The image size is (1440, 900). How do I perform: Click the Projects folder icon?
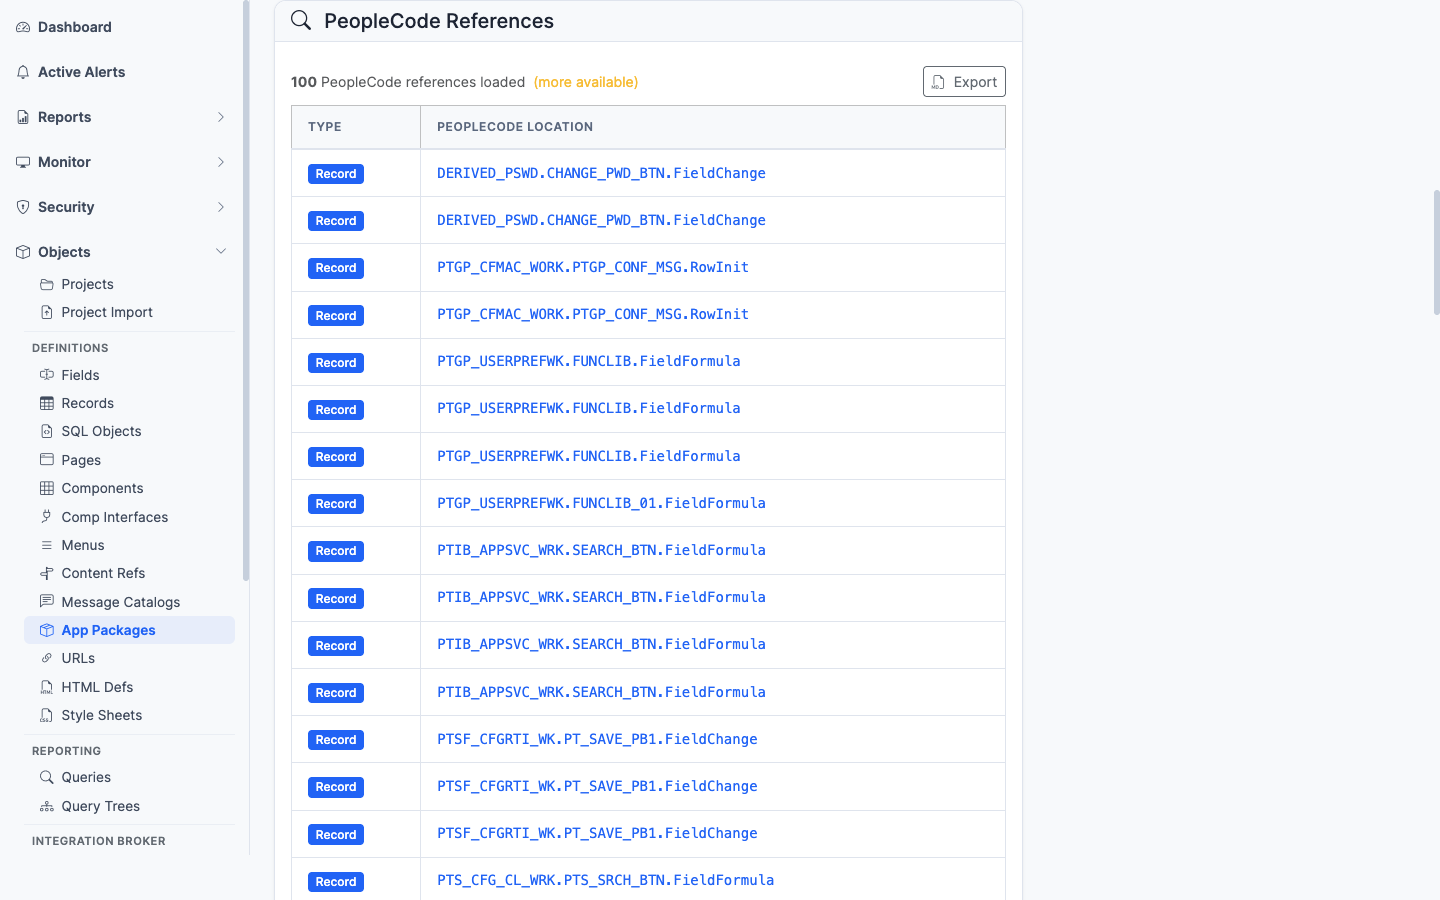click(47, 284)
